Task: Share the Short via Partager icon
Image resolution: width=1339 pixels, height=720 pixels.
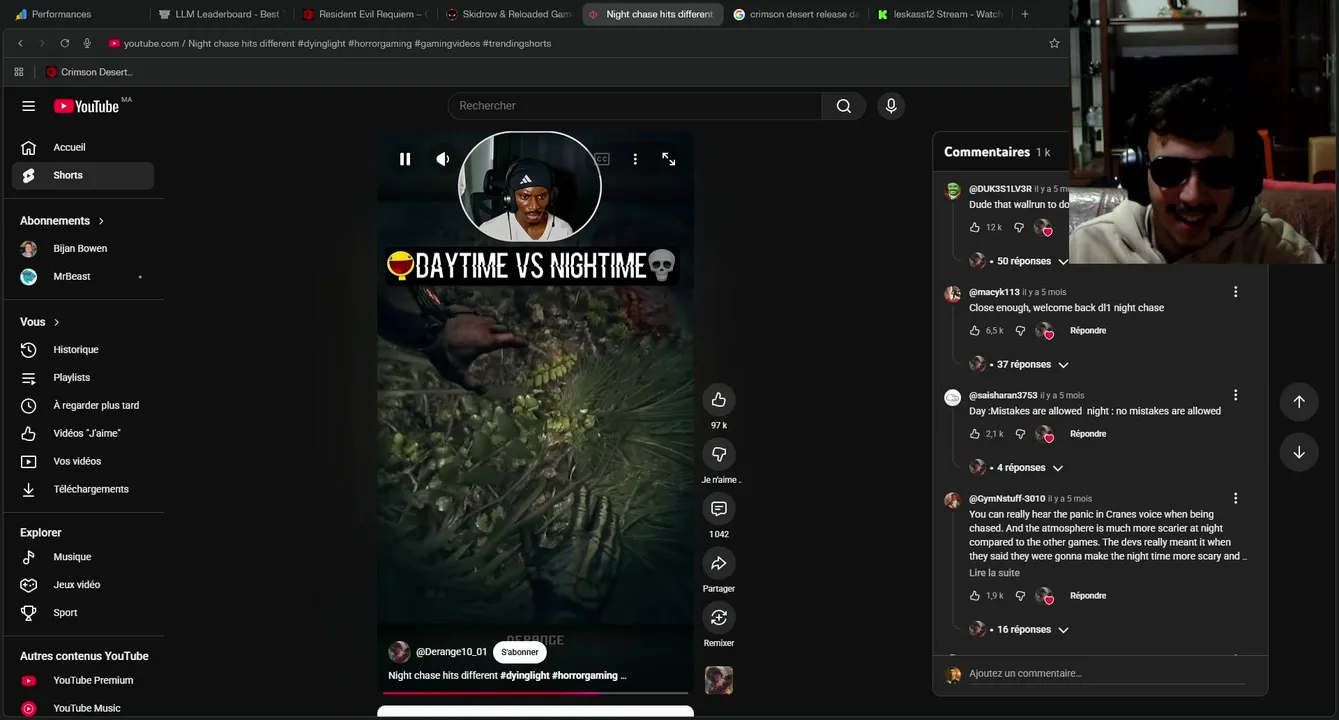Action: point(719,563)
